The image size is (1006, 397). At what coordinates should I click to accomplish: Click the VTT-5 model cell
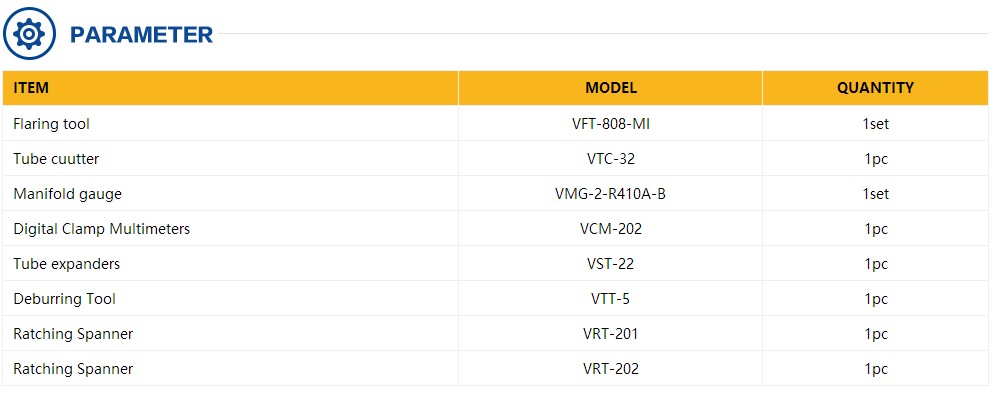click(x=611, y=298)
